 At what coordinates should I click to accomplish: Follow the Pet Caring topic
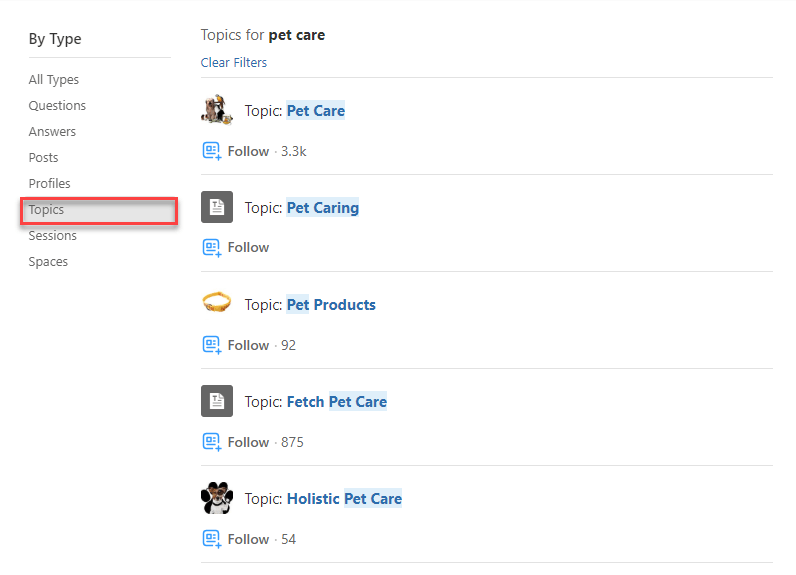pyautogui.click(x=248, y=248)
